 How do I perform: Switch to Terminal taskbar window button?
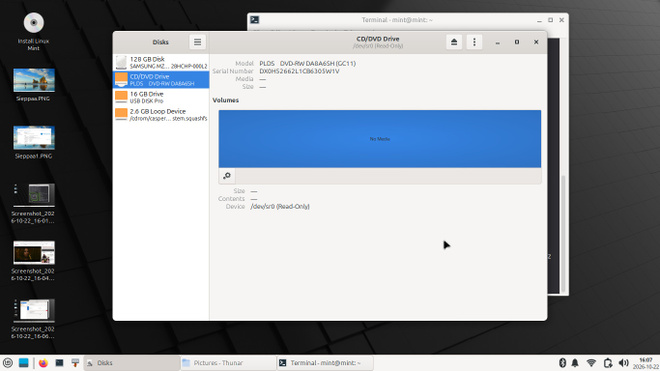(x=325, y=363)
